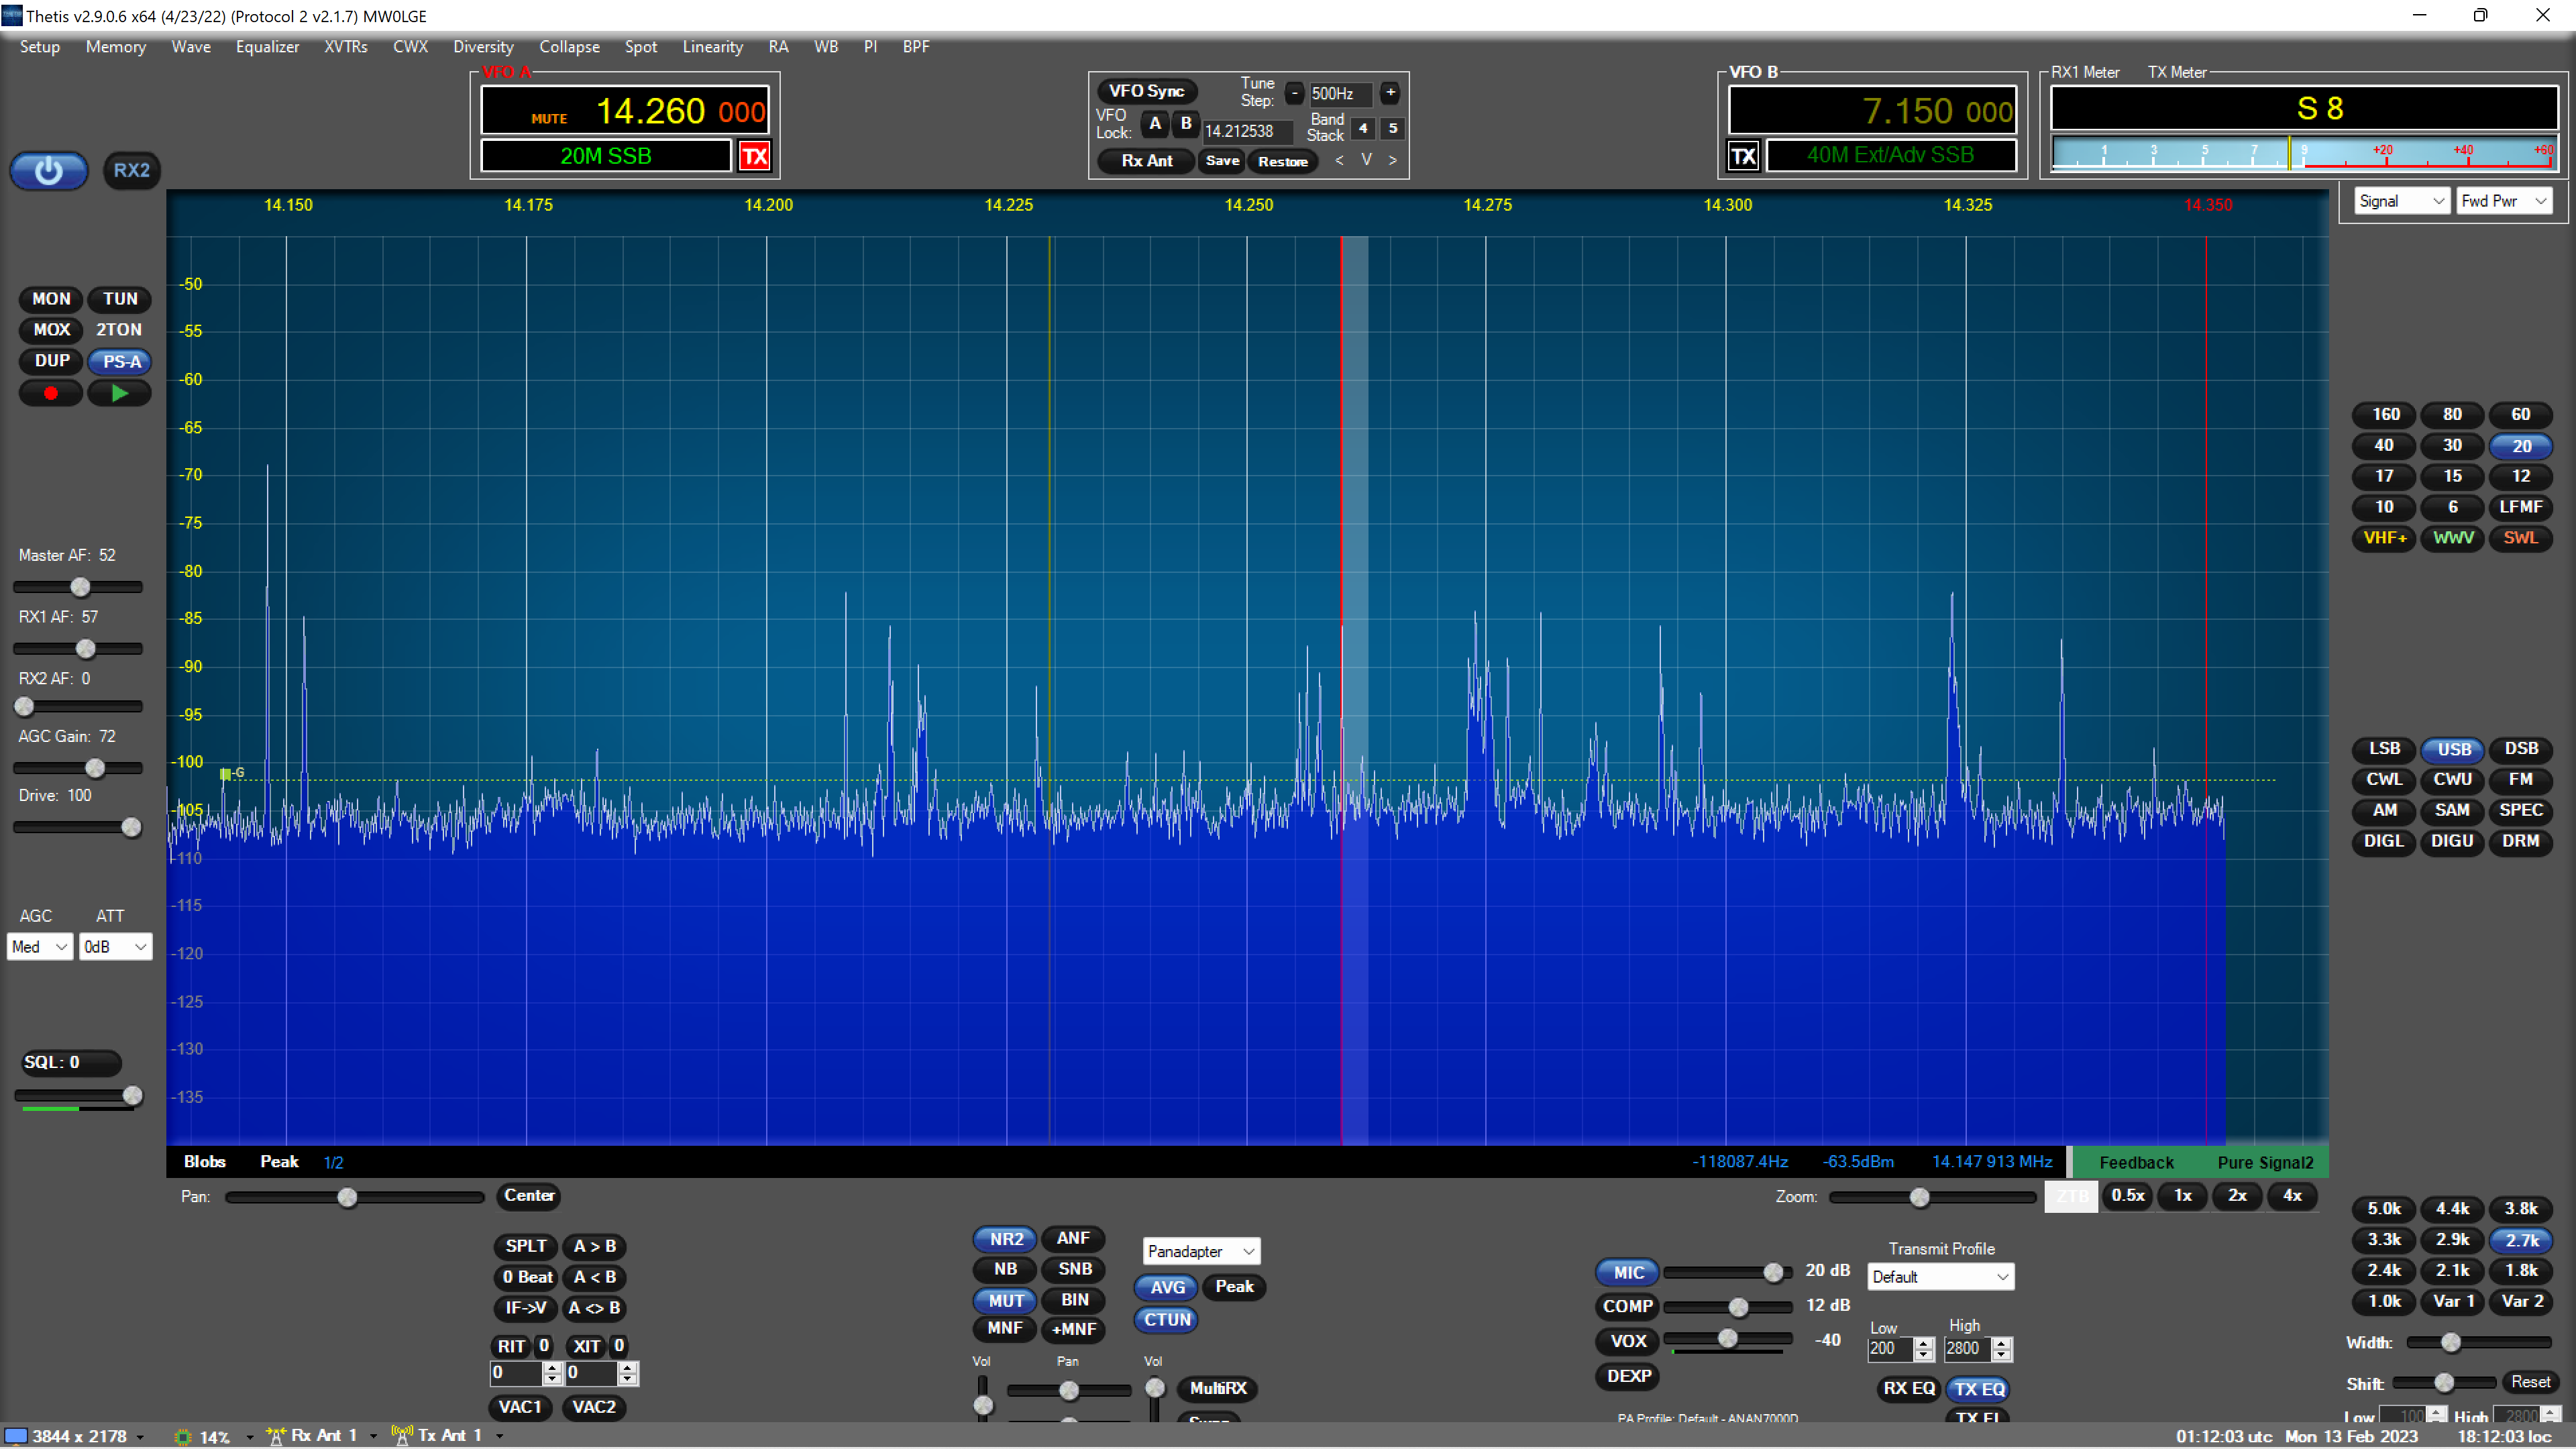Open the Linearity menu
Image resolution: width=2576 pixels, height=1449 pixels.
[x=713, y=47]
